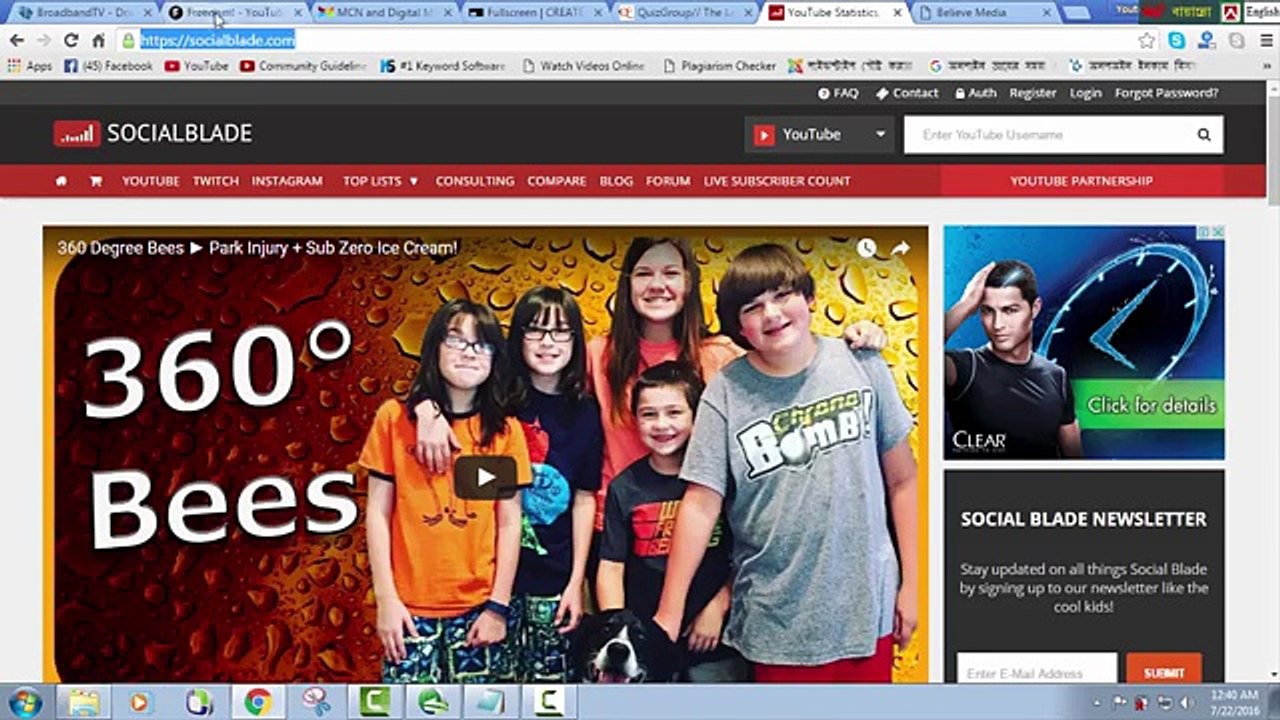Click the Share arrow icon on video
Image resolution: width=1280 pixels, height=720 pixels.
[900, 248]
